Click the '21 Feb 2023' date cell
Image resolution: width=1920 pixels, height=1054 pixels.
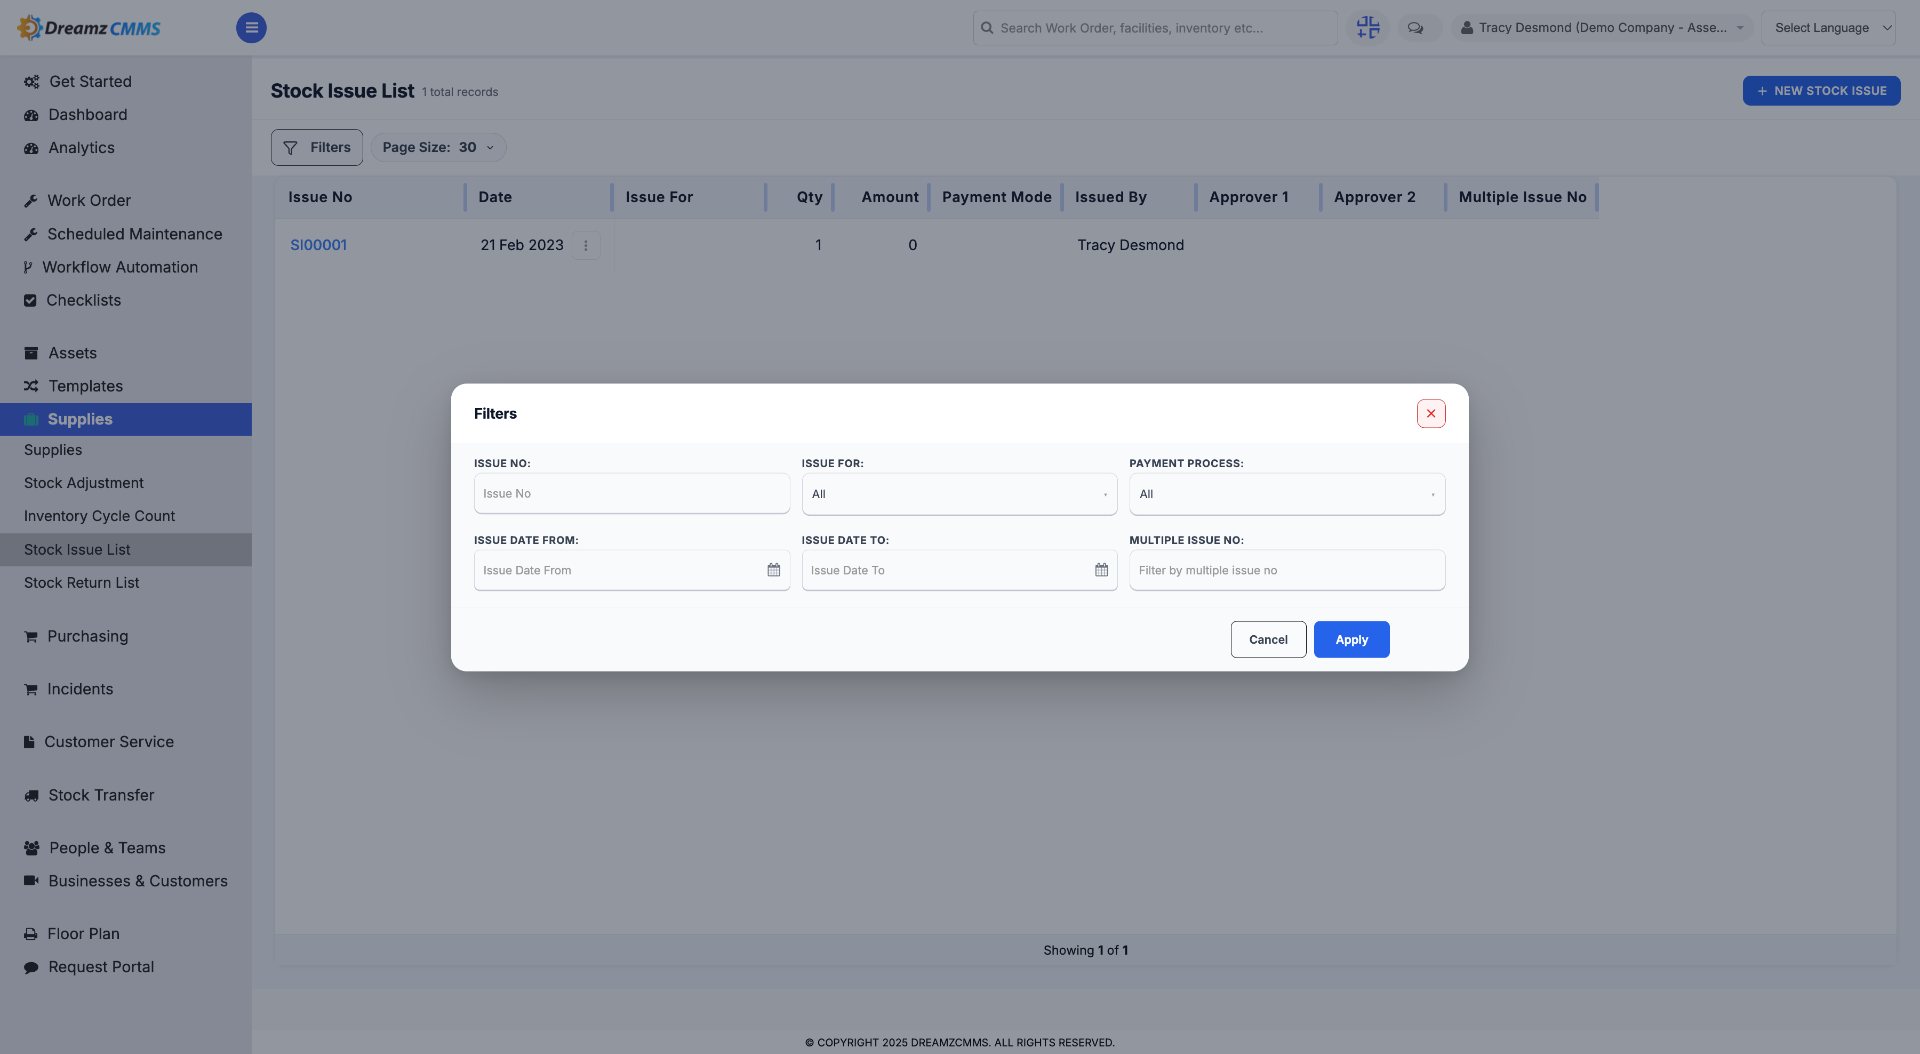522,245
